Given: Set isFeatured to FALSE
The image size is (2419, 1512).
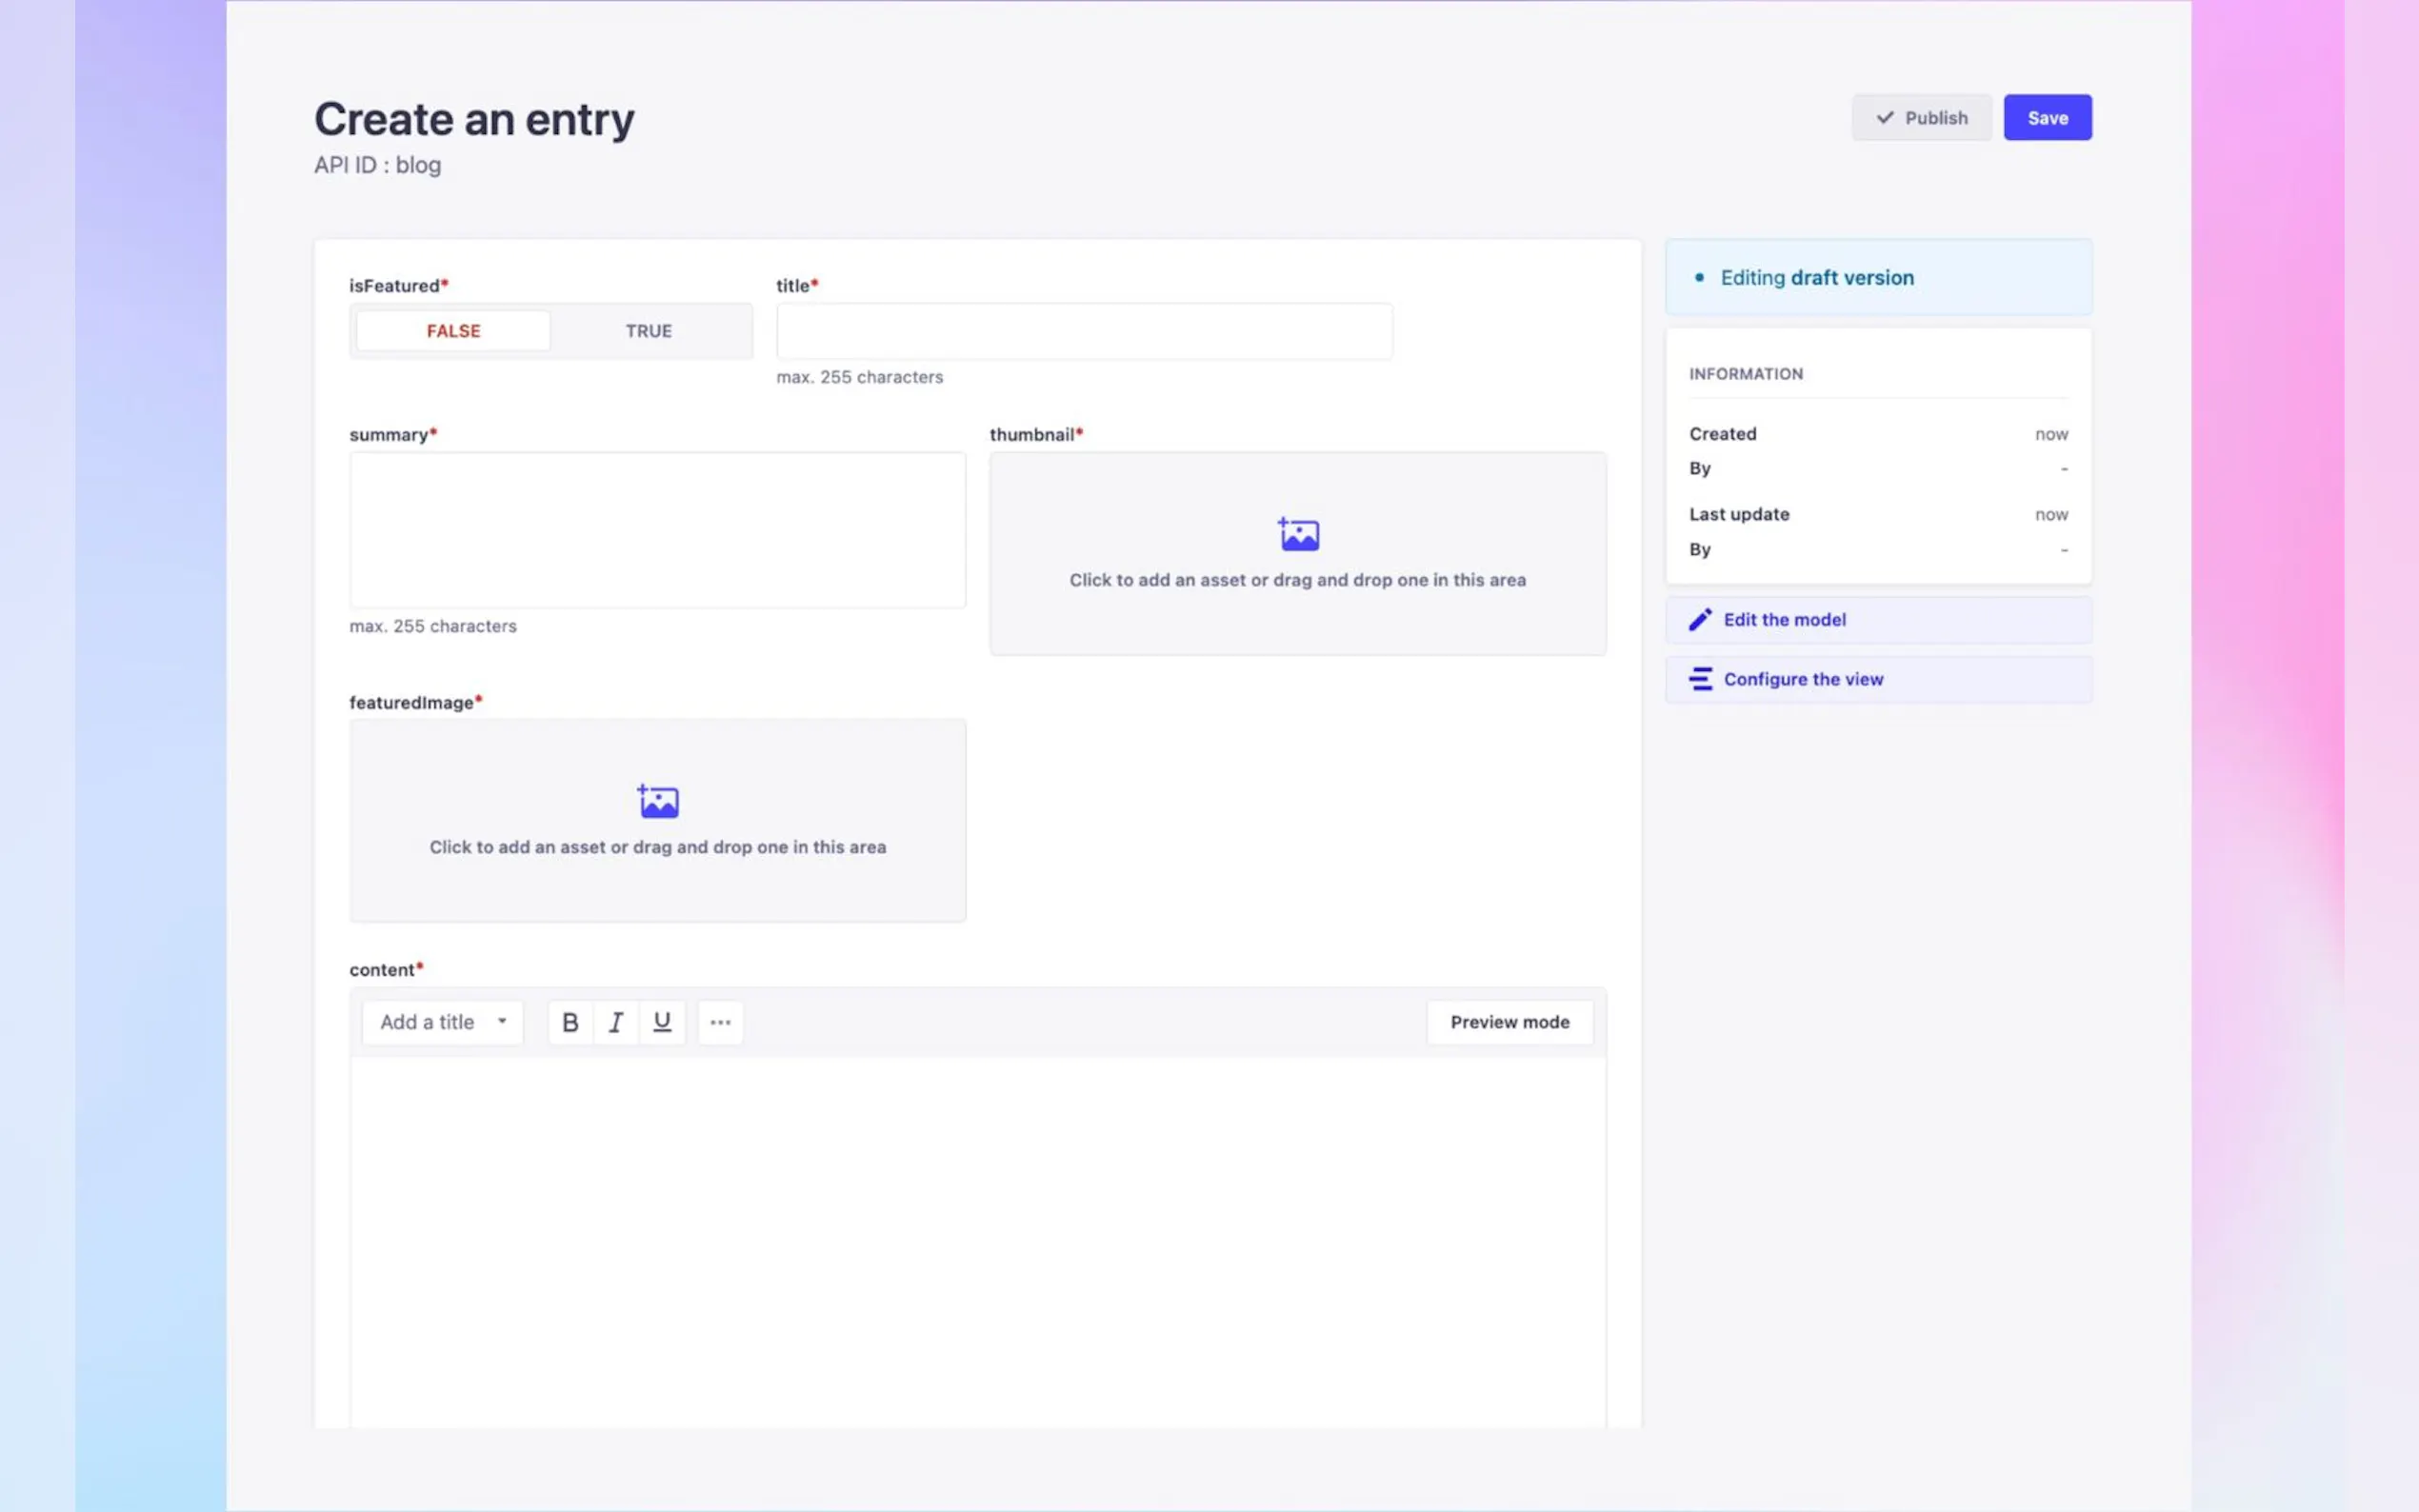Looking at the screenshot, I should pyautogui.click(x=453, y=331).
